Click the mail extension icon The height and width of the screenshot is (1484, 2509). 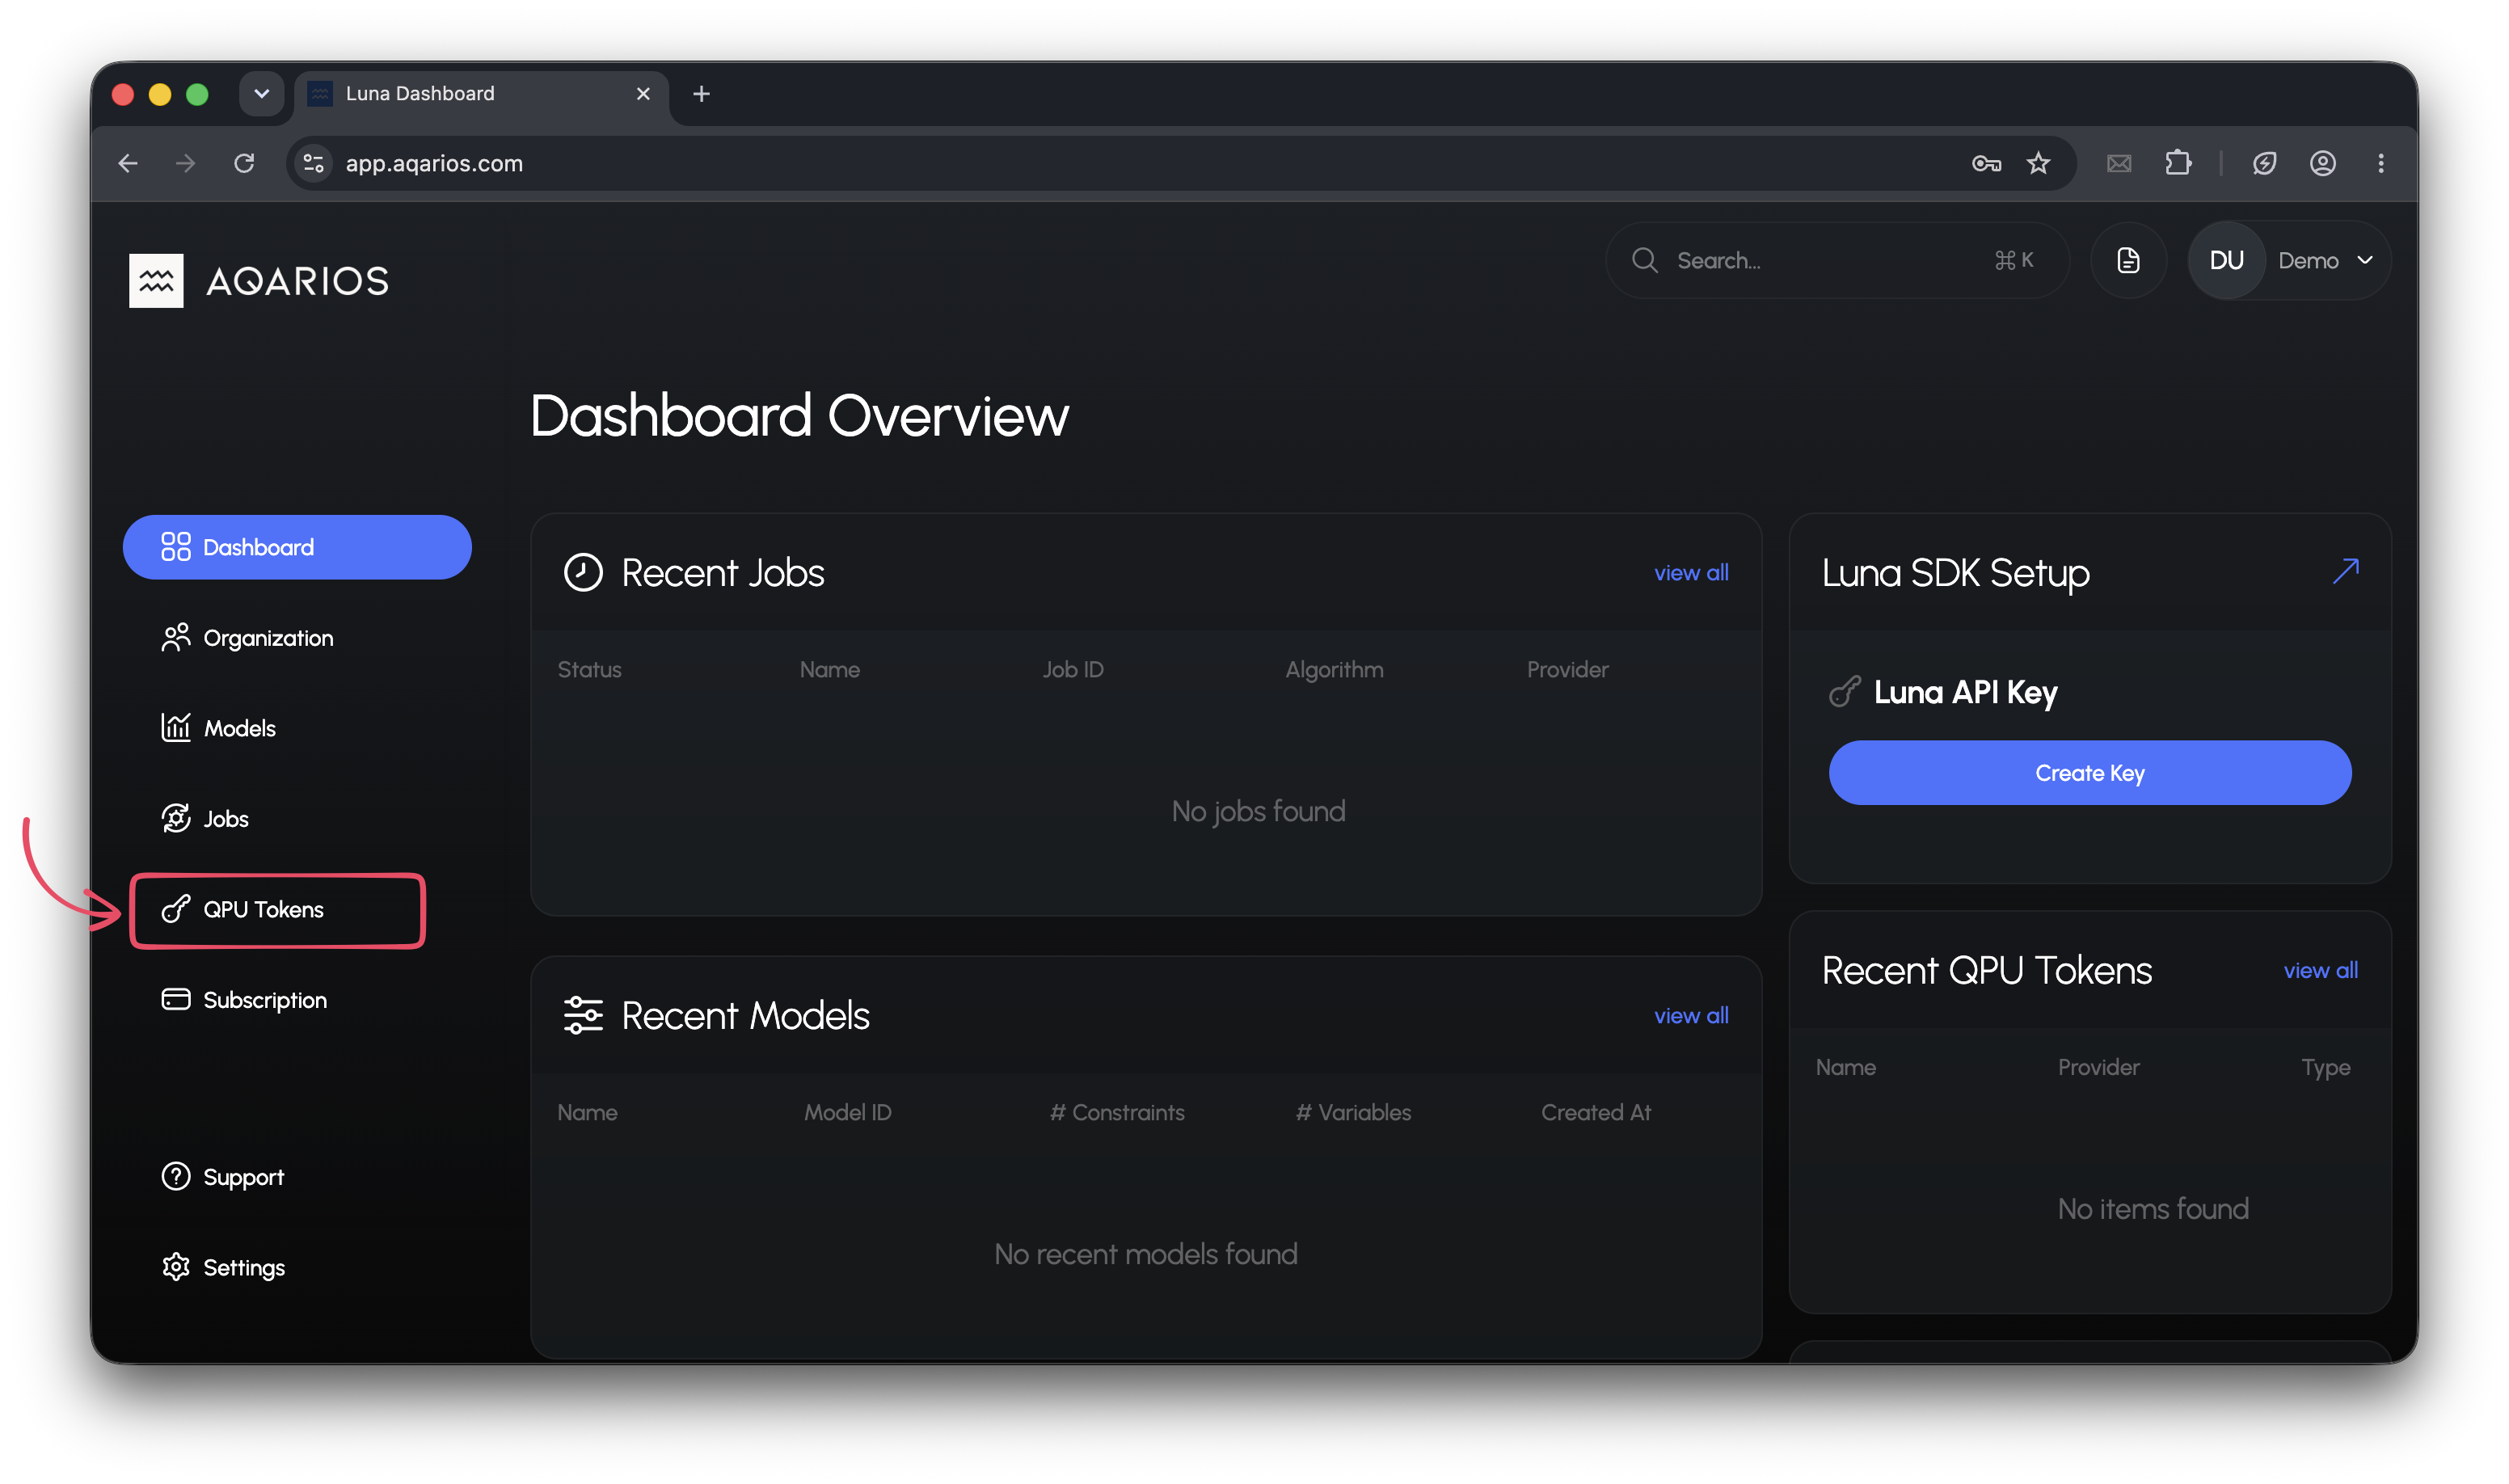[x=2118, y=163]
